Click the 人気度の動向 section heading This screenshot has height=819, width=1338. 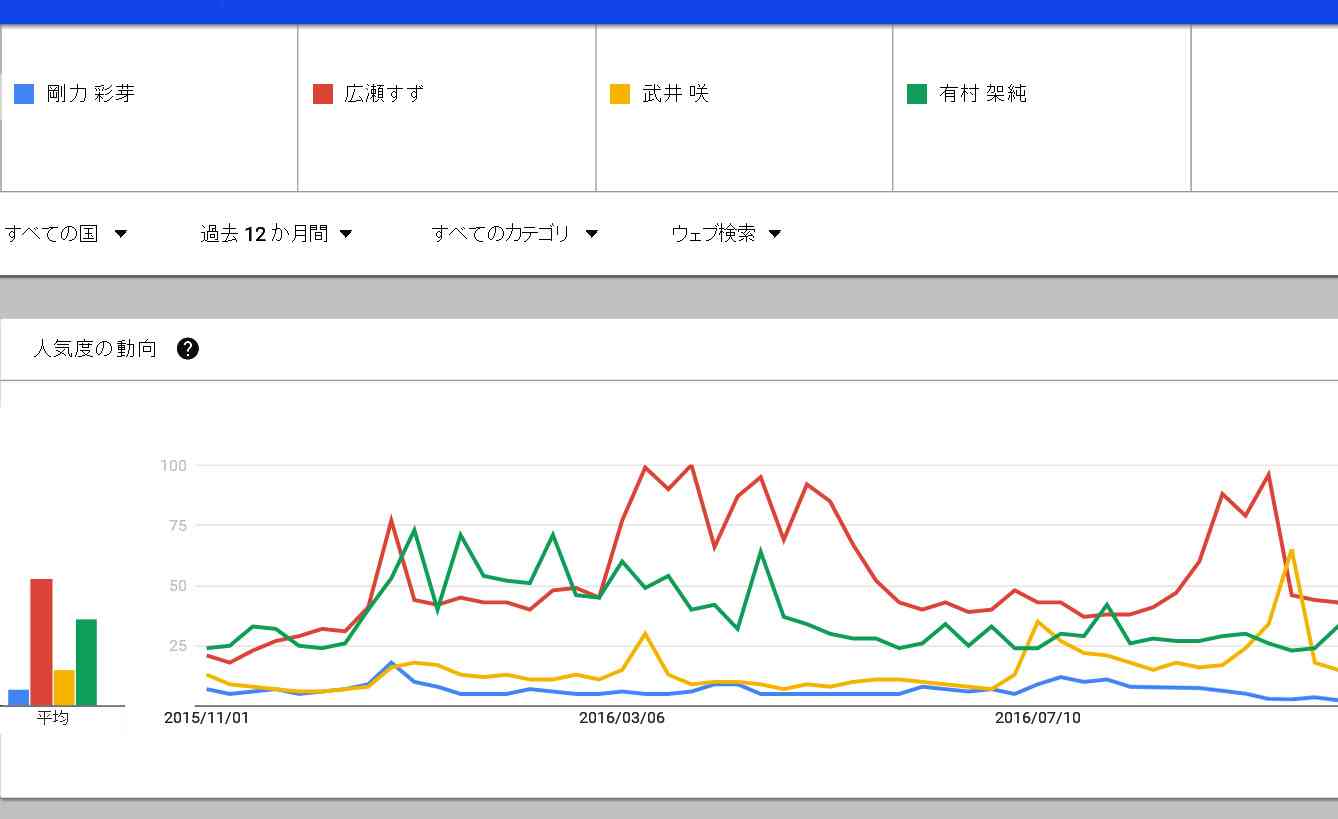click(x=95, y=349)
